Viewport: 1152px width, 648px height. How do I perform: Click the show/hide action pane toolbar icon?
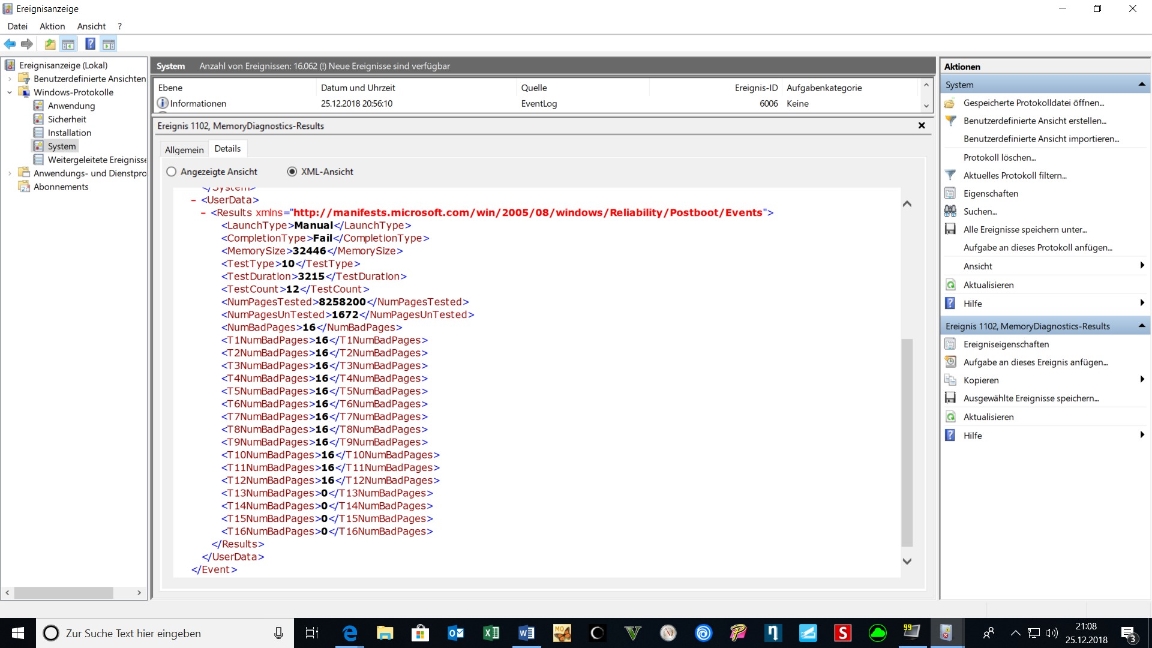109,45
